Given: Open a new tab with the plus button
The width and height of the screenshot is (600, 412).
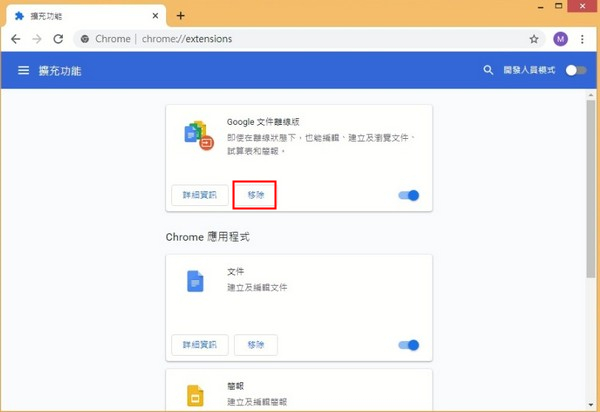Looking at the screenshot, I should [181, 16].
